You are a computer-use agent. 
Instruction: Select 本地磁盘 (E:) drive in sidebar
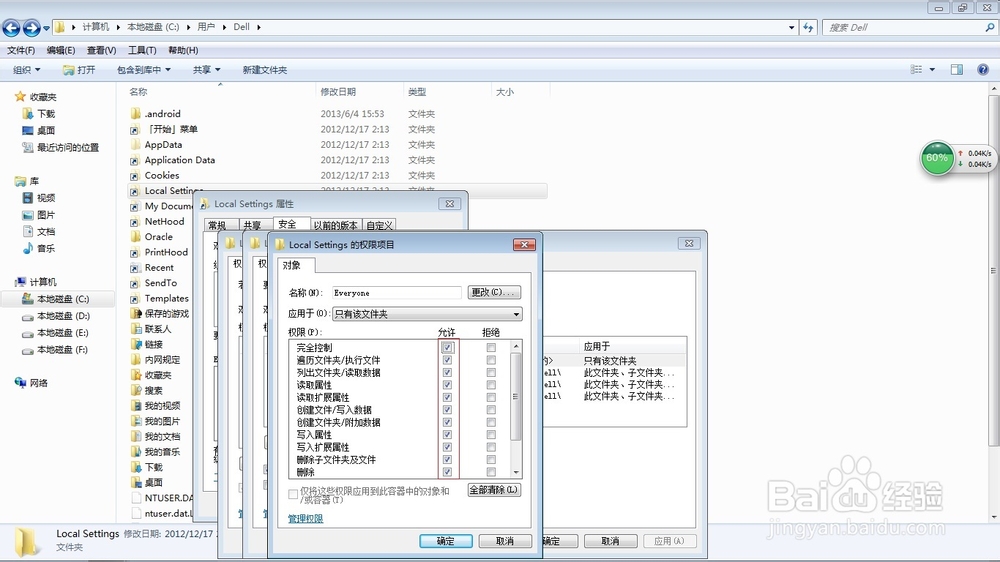click(55, 332)
